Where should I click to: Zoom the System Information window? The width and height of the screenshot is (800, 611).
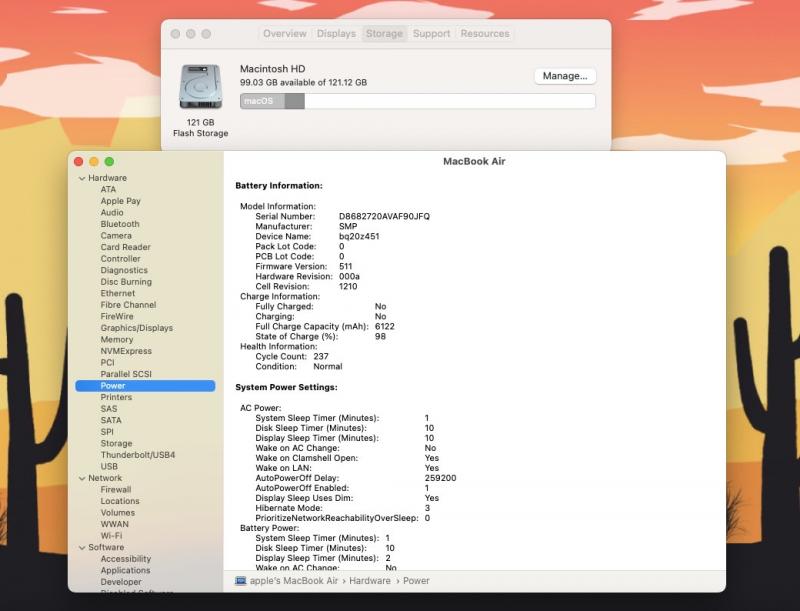(x=109, y=162)
